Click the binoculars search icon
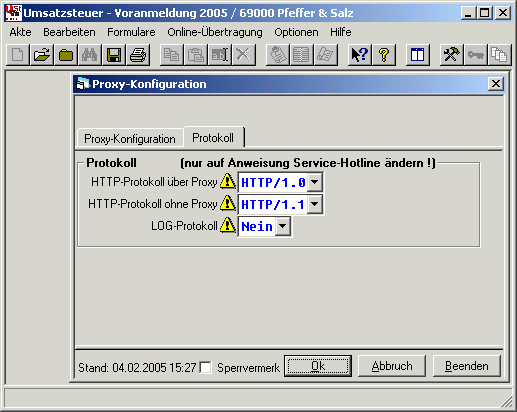517x412 pixels. pyautogui.click(x=90, y=55)
